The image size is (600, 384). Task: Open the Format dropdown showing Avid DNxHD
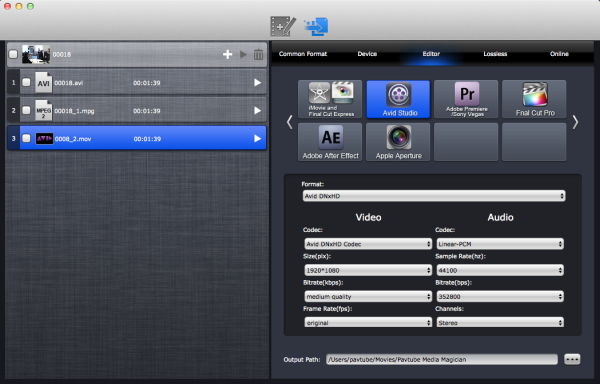[434, 196]
